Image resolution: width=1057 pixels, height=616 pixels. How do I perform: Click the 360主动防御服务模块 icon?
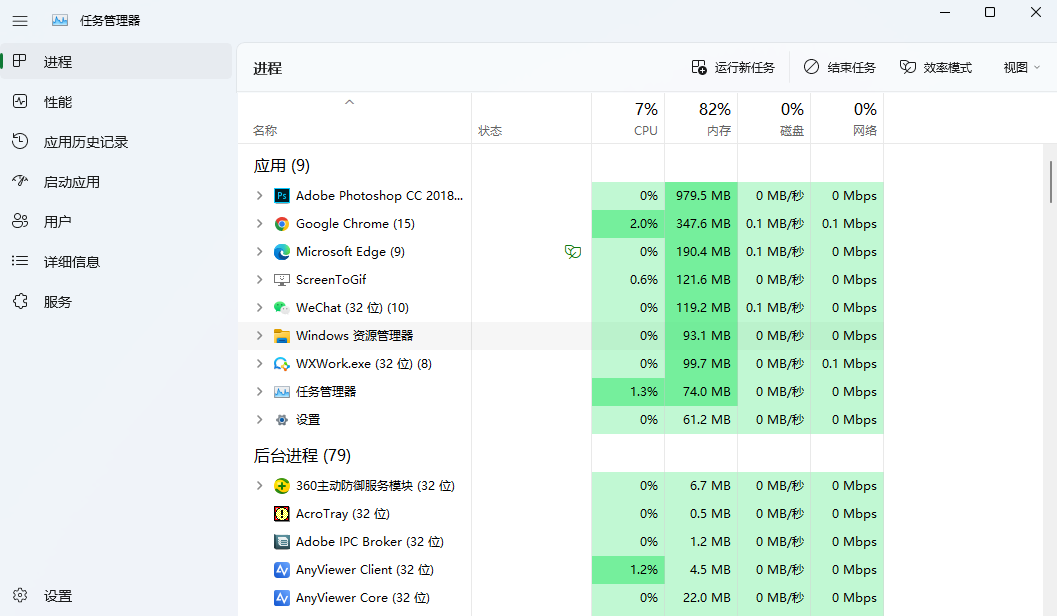(x=282, y=486)
